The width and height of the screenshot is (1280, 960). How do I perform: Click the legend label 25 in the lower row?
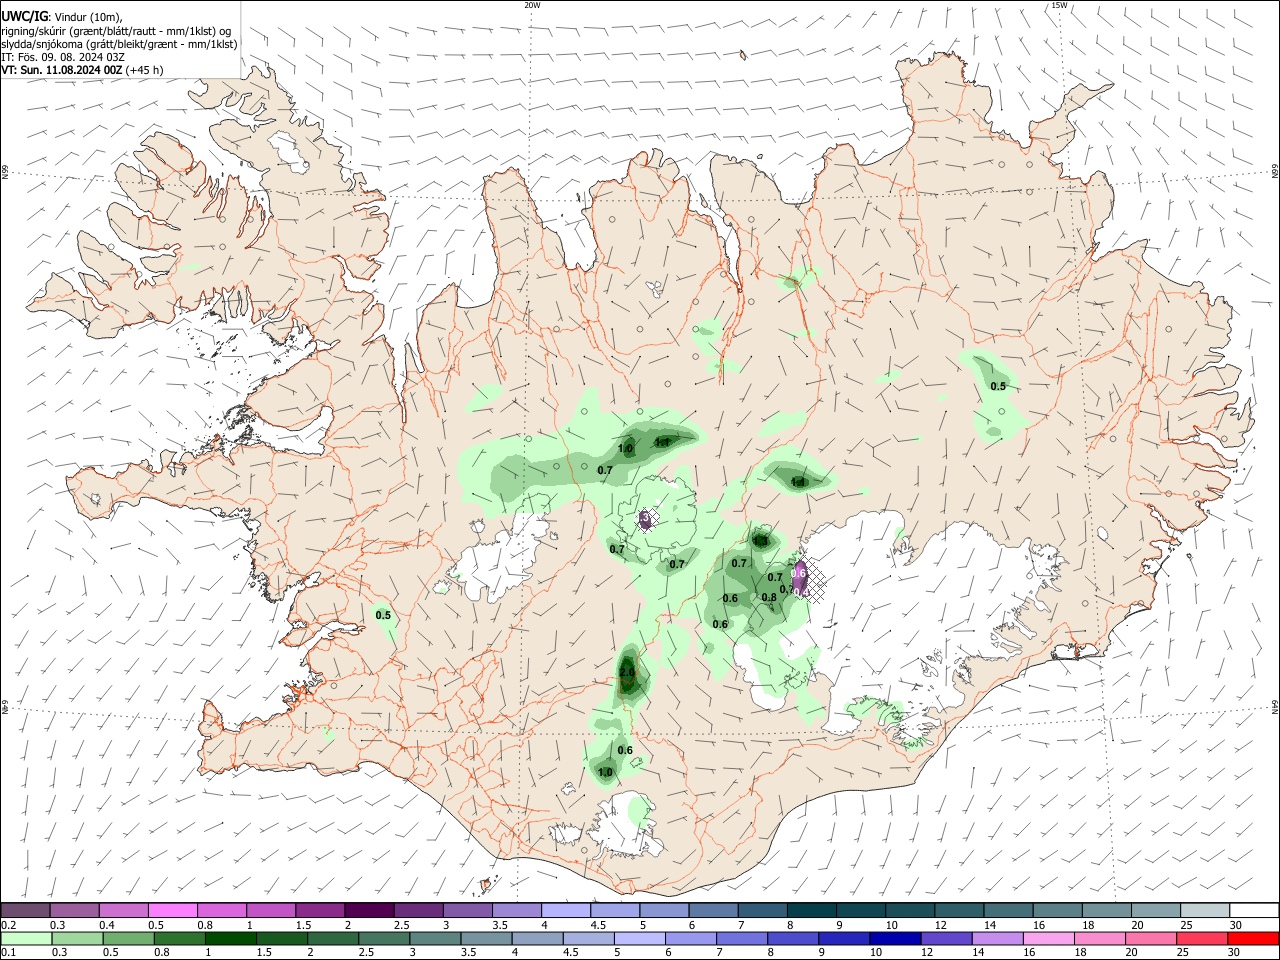1184,953
